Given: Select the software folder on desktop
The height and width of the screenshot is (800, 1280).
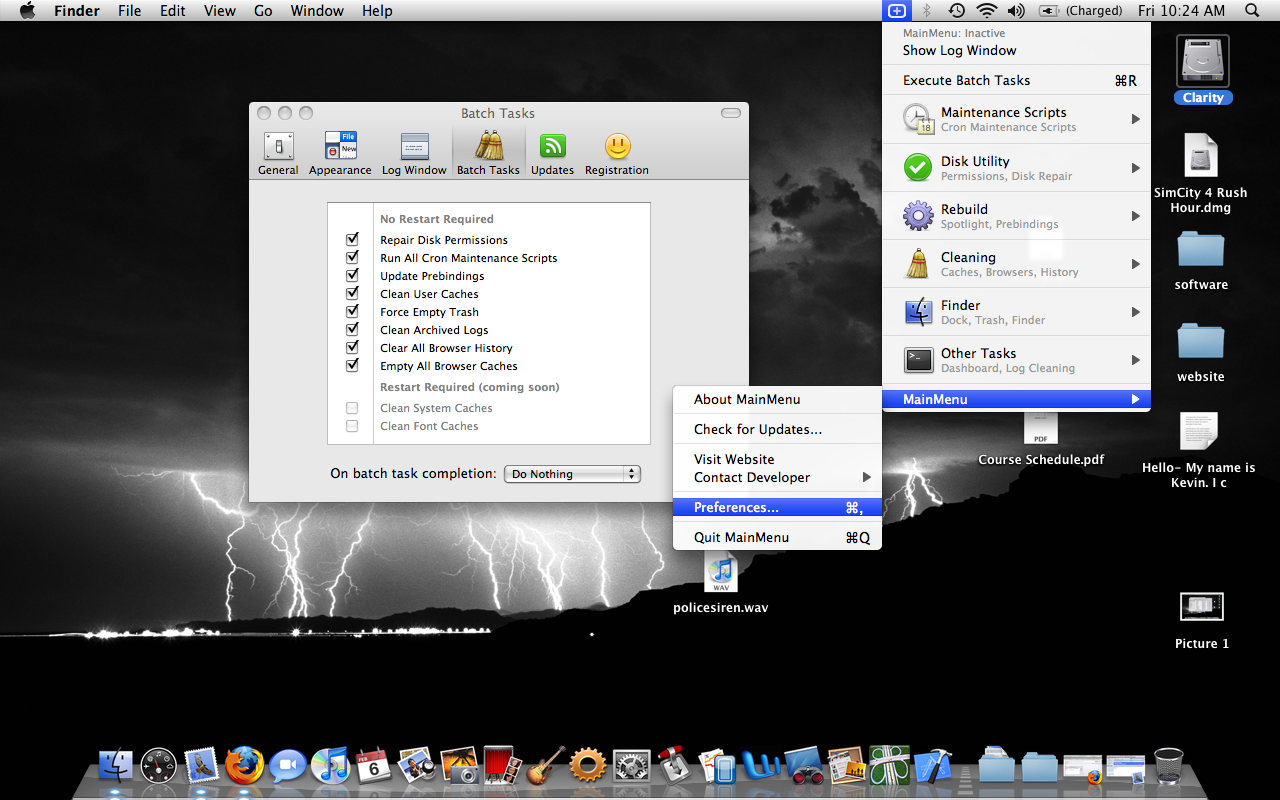Looking at the screenshot, I should click(x=1201, y=250).
